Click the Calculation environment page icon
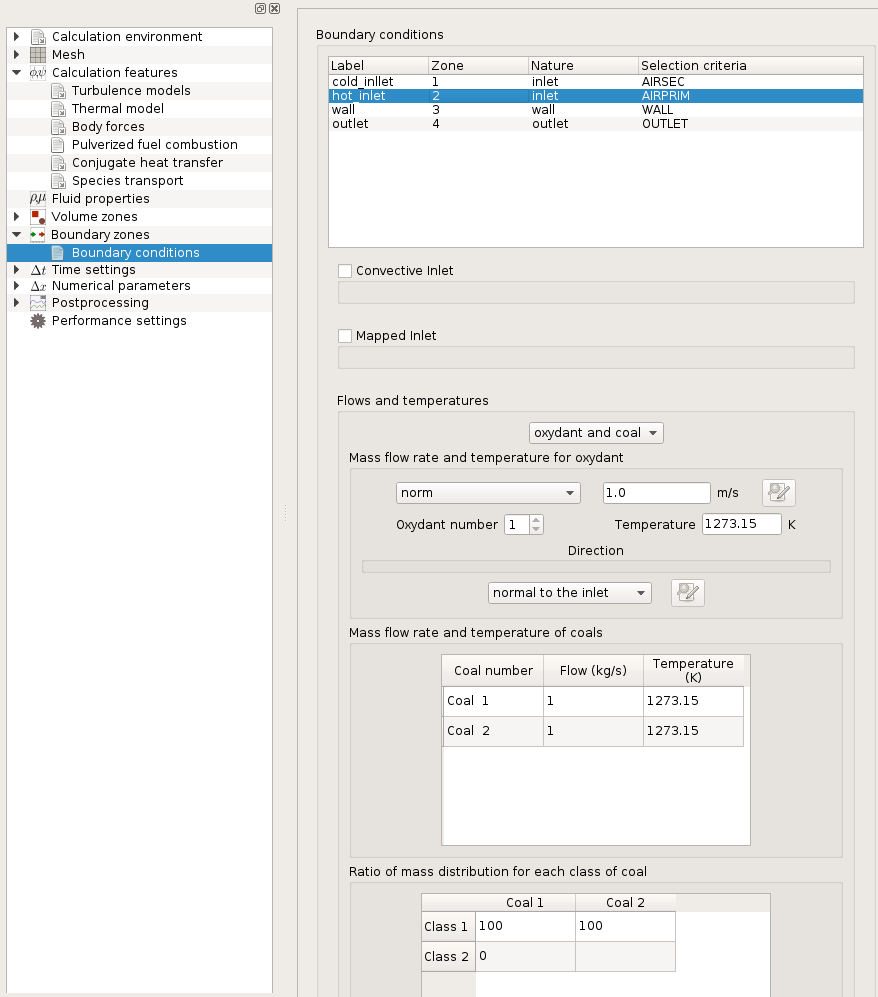Viewport: 878px width, 997px height. [38, 37]
